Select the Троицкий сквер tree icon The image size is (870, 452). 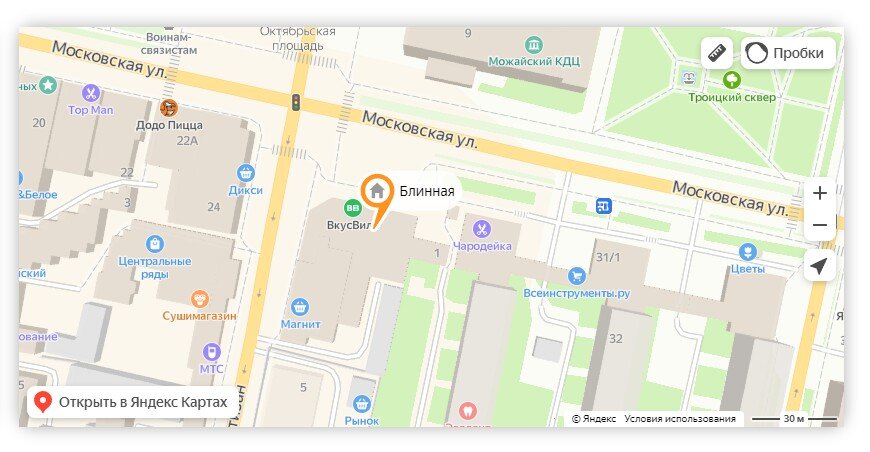(731, 80)
